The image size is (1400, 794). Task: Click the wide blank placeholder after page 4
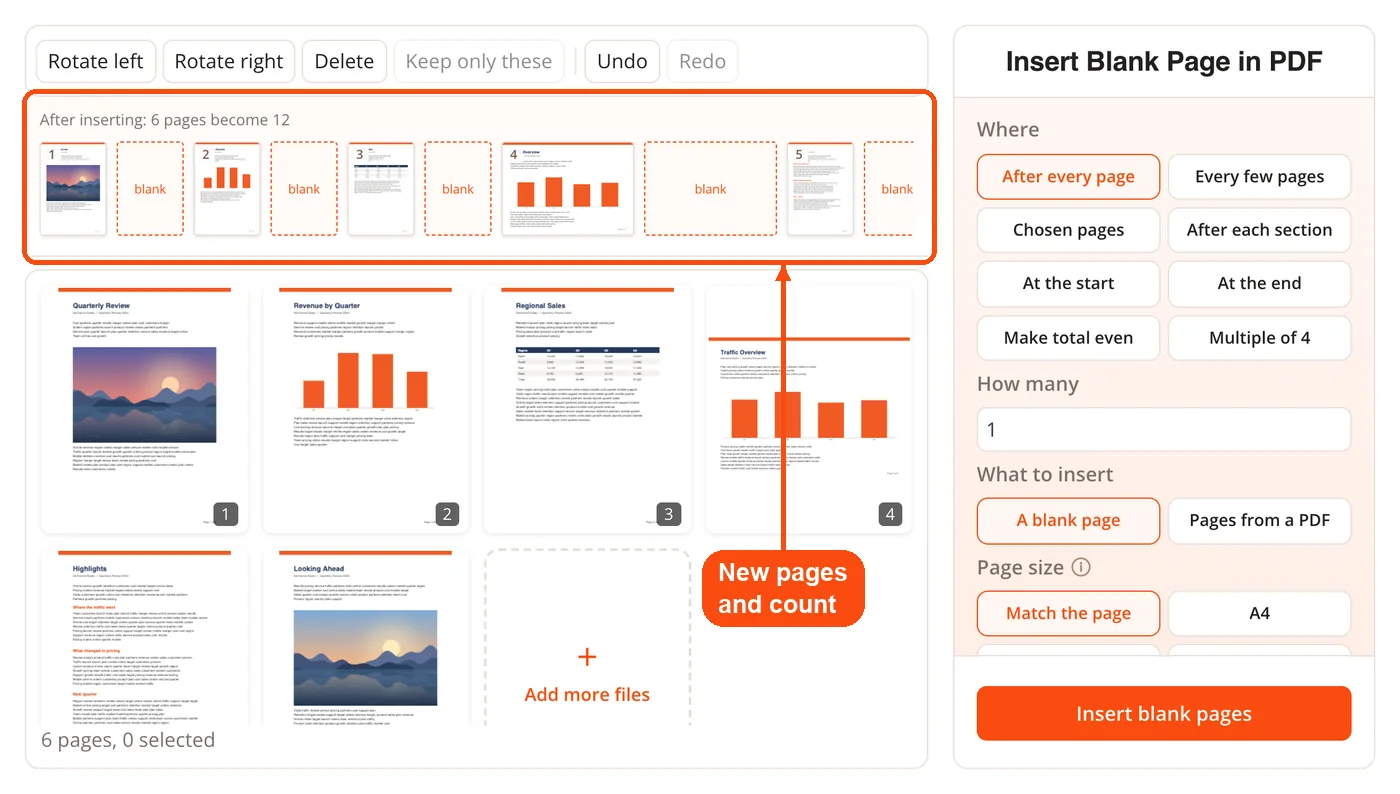click(x=710, y=189)
